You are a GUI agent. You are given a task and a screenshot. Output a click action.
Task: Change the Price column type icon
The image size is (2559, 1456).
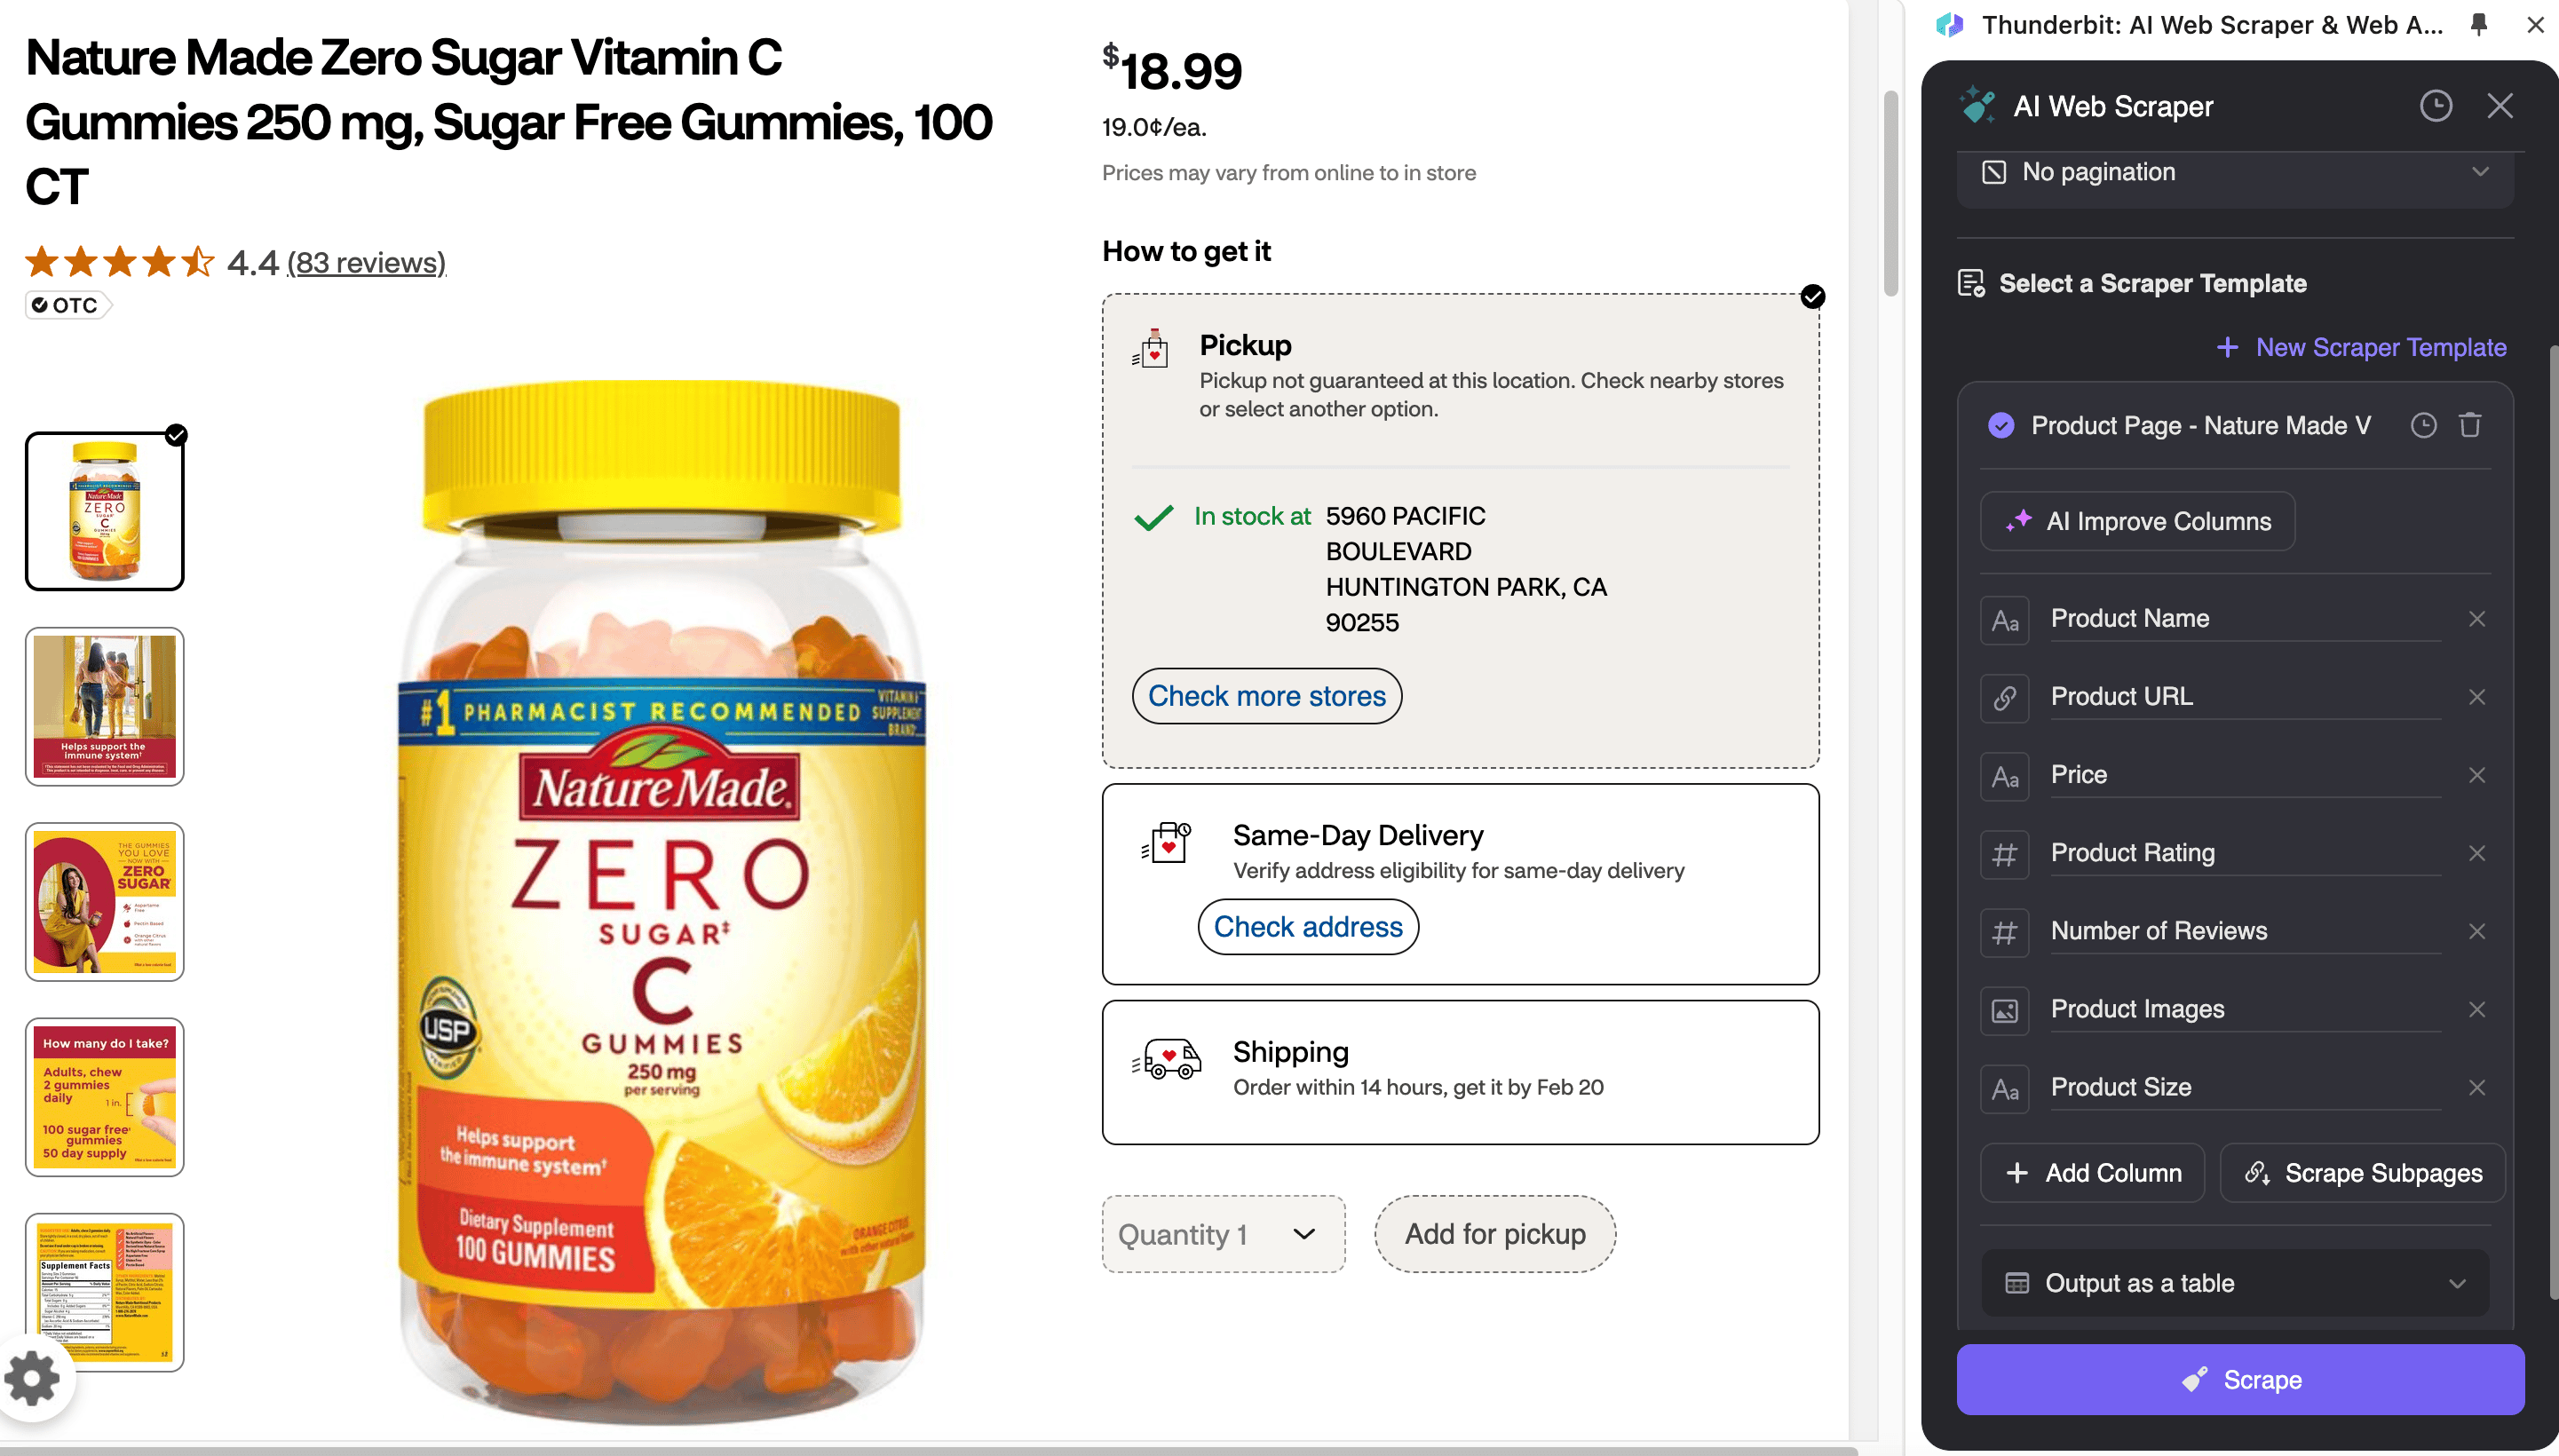[2004, 776]
